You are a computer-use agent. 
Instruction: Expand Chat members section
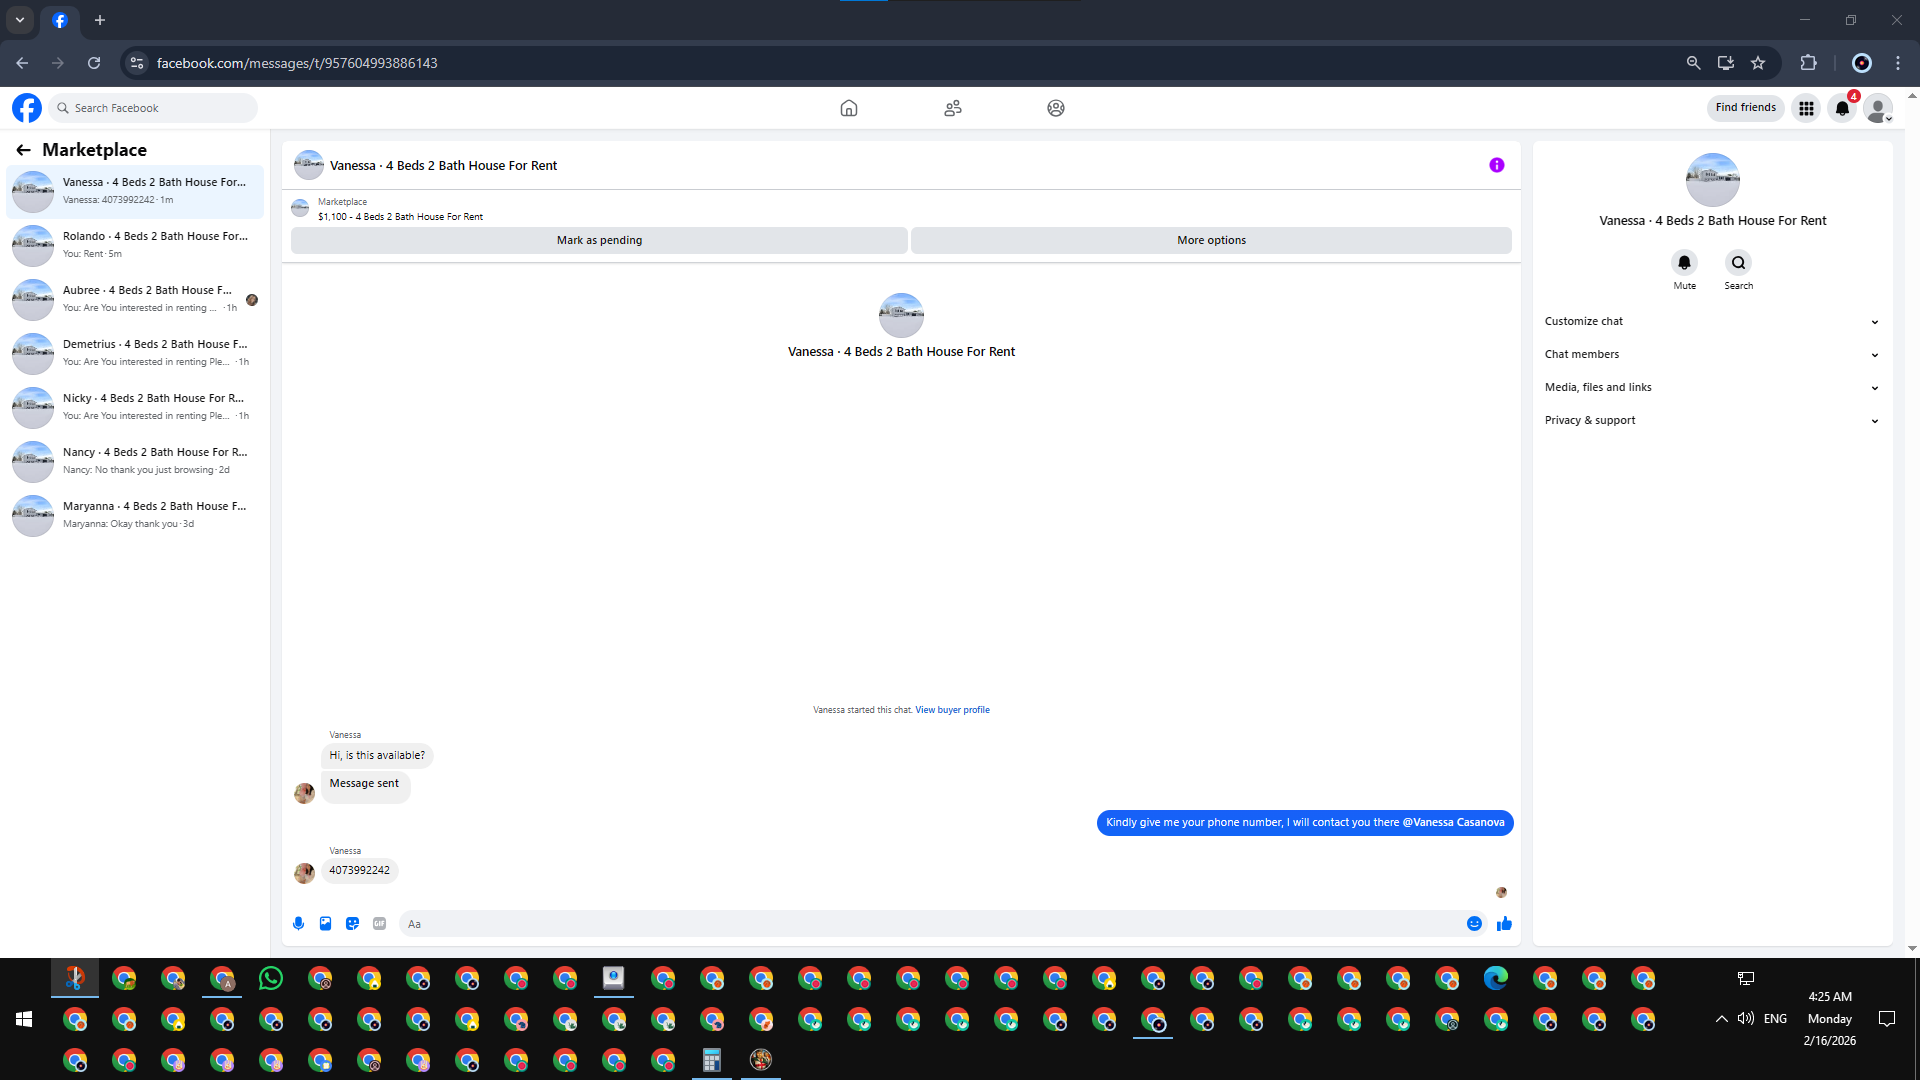[x=1711, y=354]
